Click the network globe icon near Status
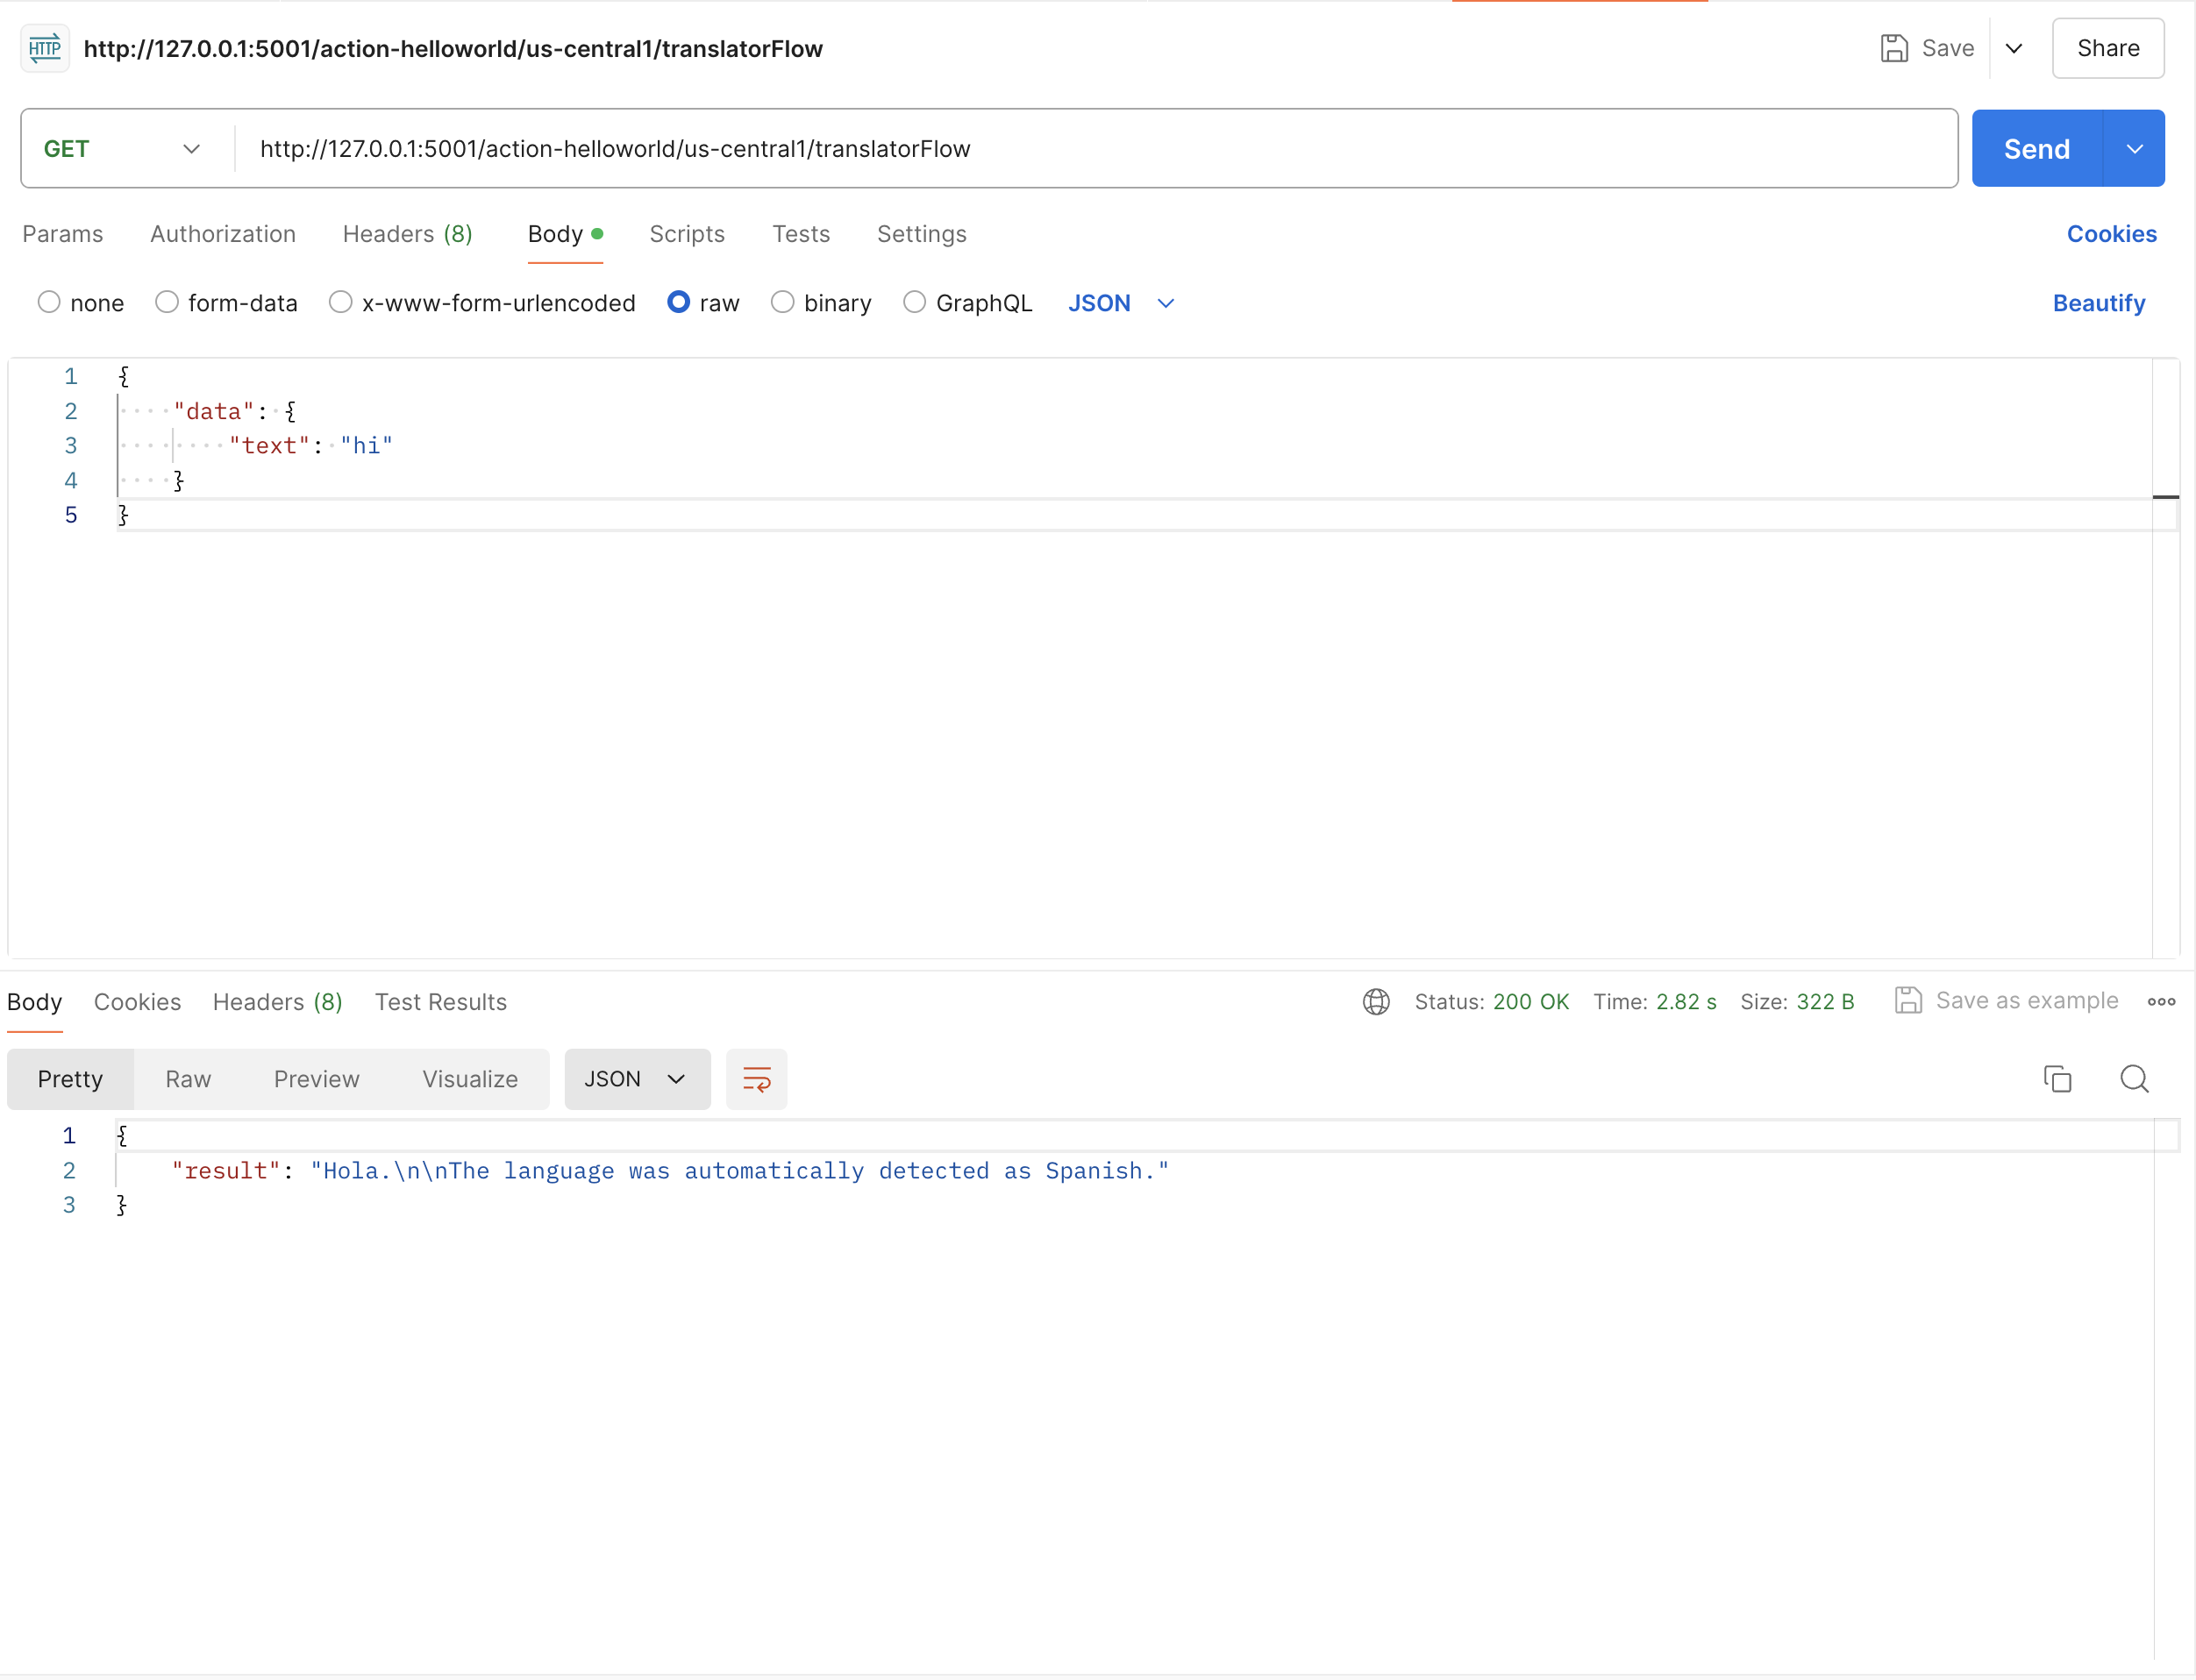The image size is (2196, 1680). click(x=1376, y=1001)
